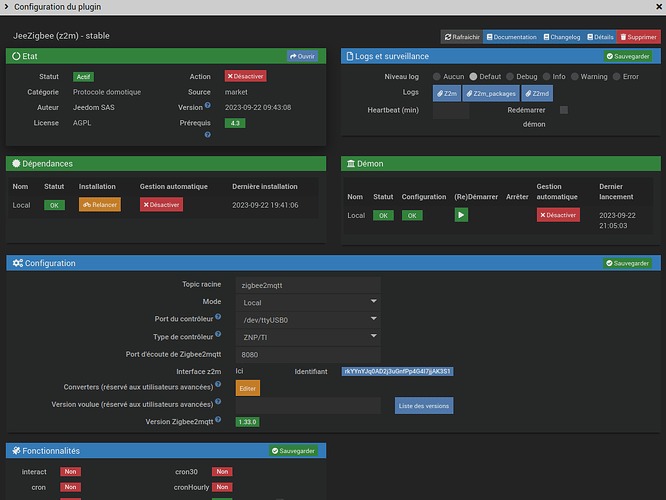Click the 4.3 Prérequis badge
The image size is (666, 500).
click(x=235, y=123)
